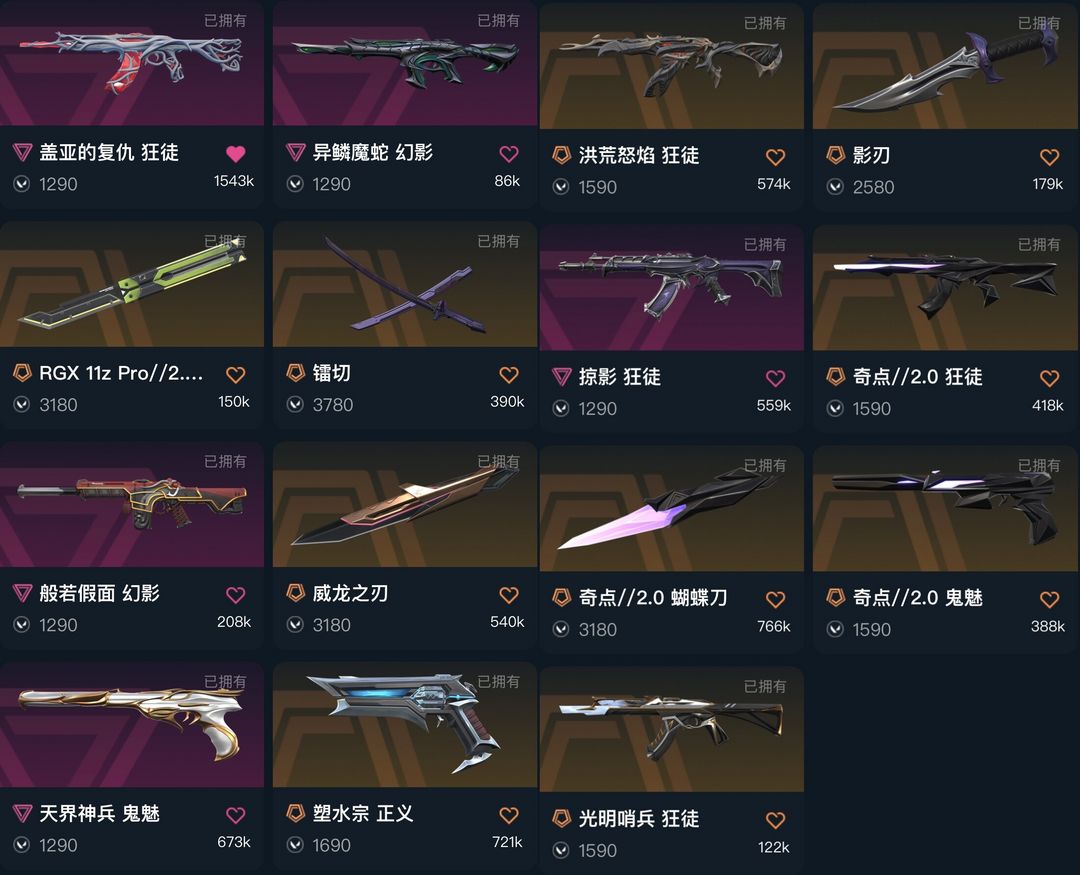
Task: Tap the heart beside RGX 11z Pro
Action: pos(236,375)
